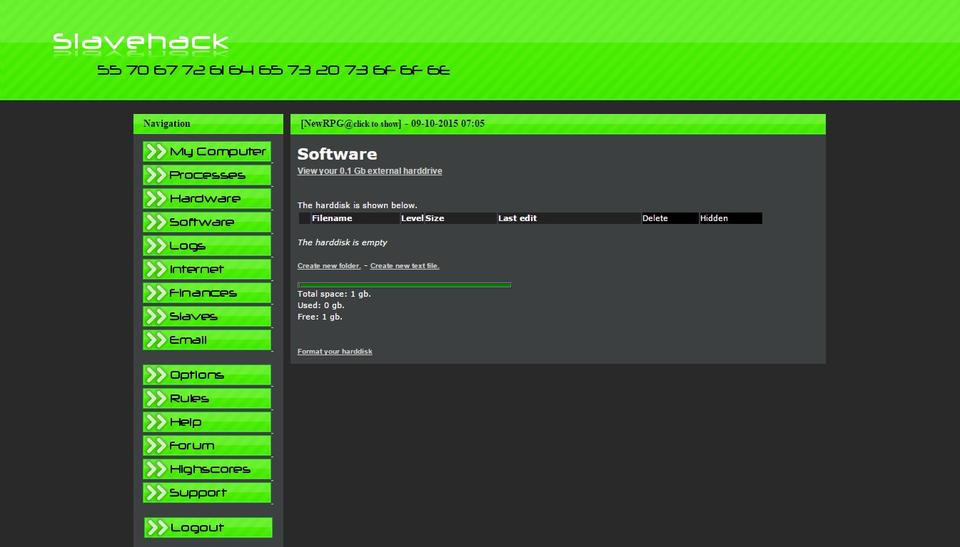Screen dimensions: 960x547
Task: Click the harddisk space usage bar
Action: [x=404, y=285]
